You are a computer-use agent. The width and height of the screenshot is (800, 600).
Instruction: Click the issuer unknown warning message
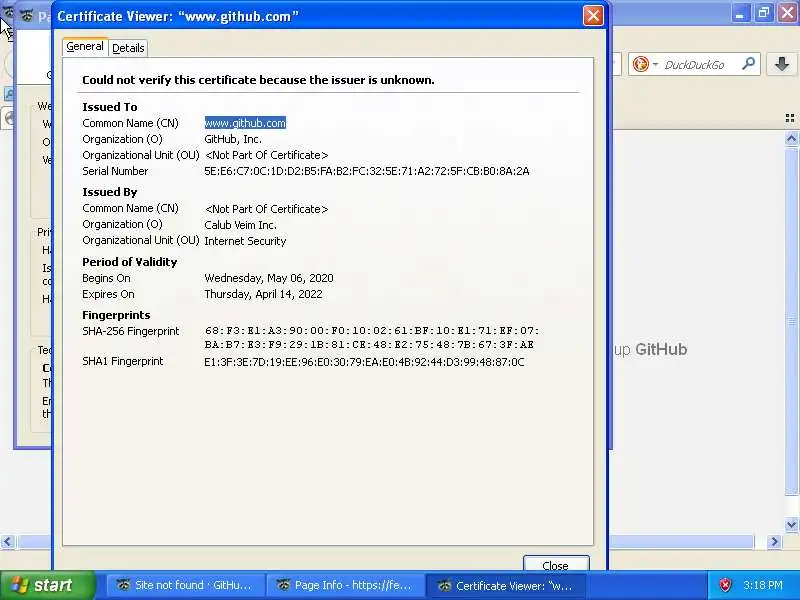pos(258,80)
